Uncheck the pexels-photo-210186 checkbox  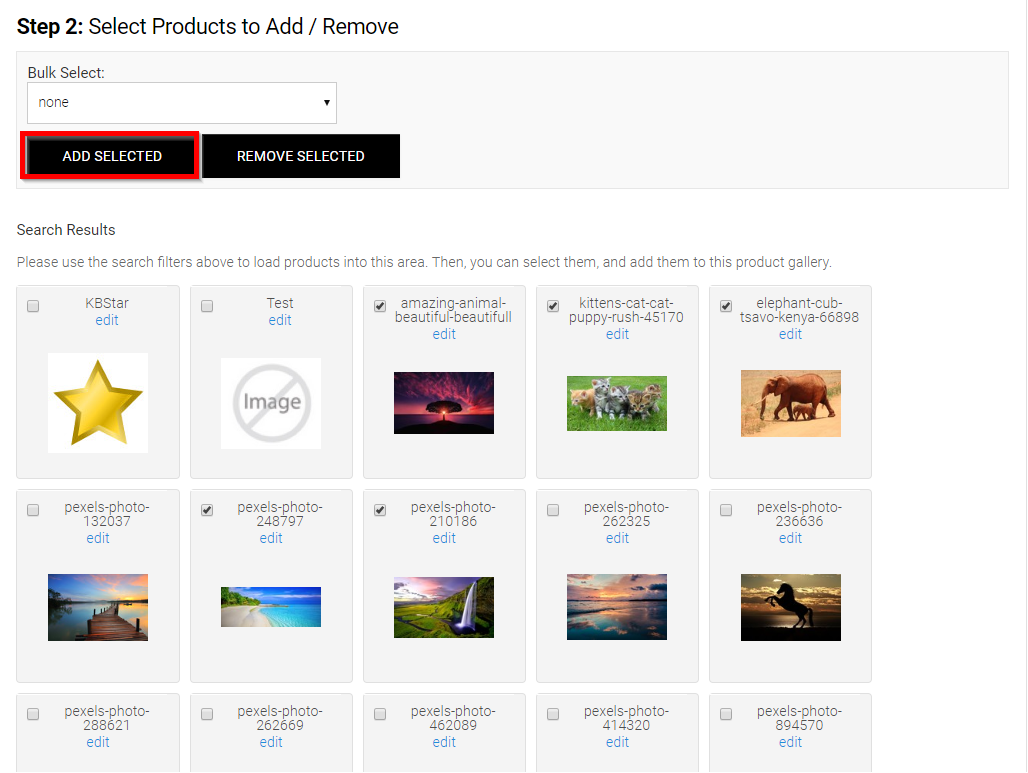(x=379, y=510)
